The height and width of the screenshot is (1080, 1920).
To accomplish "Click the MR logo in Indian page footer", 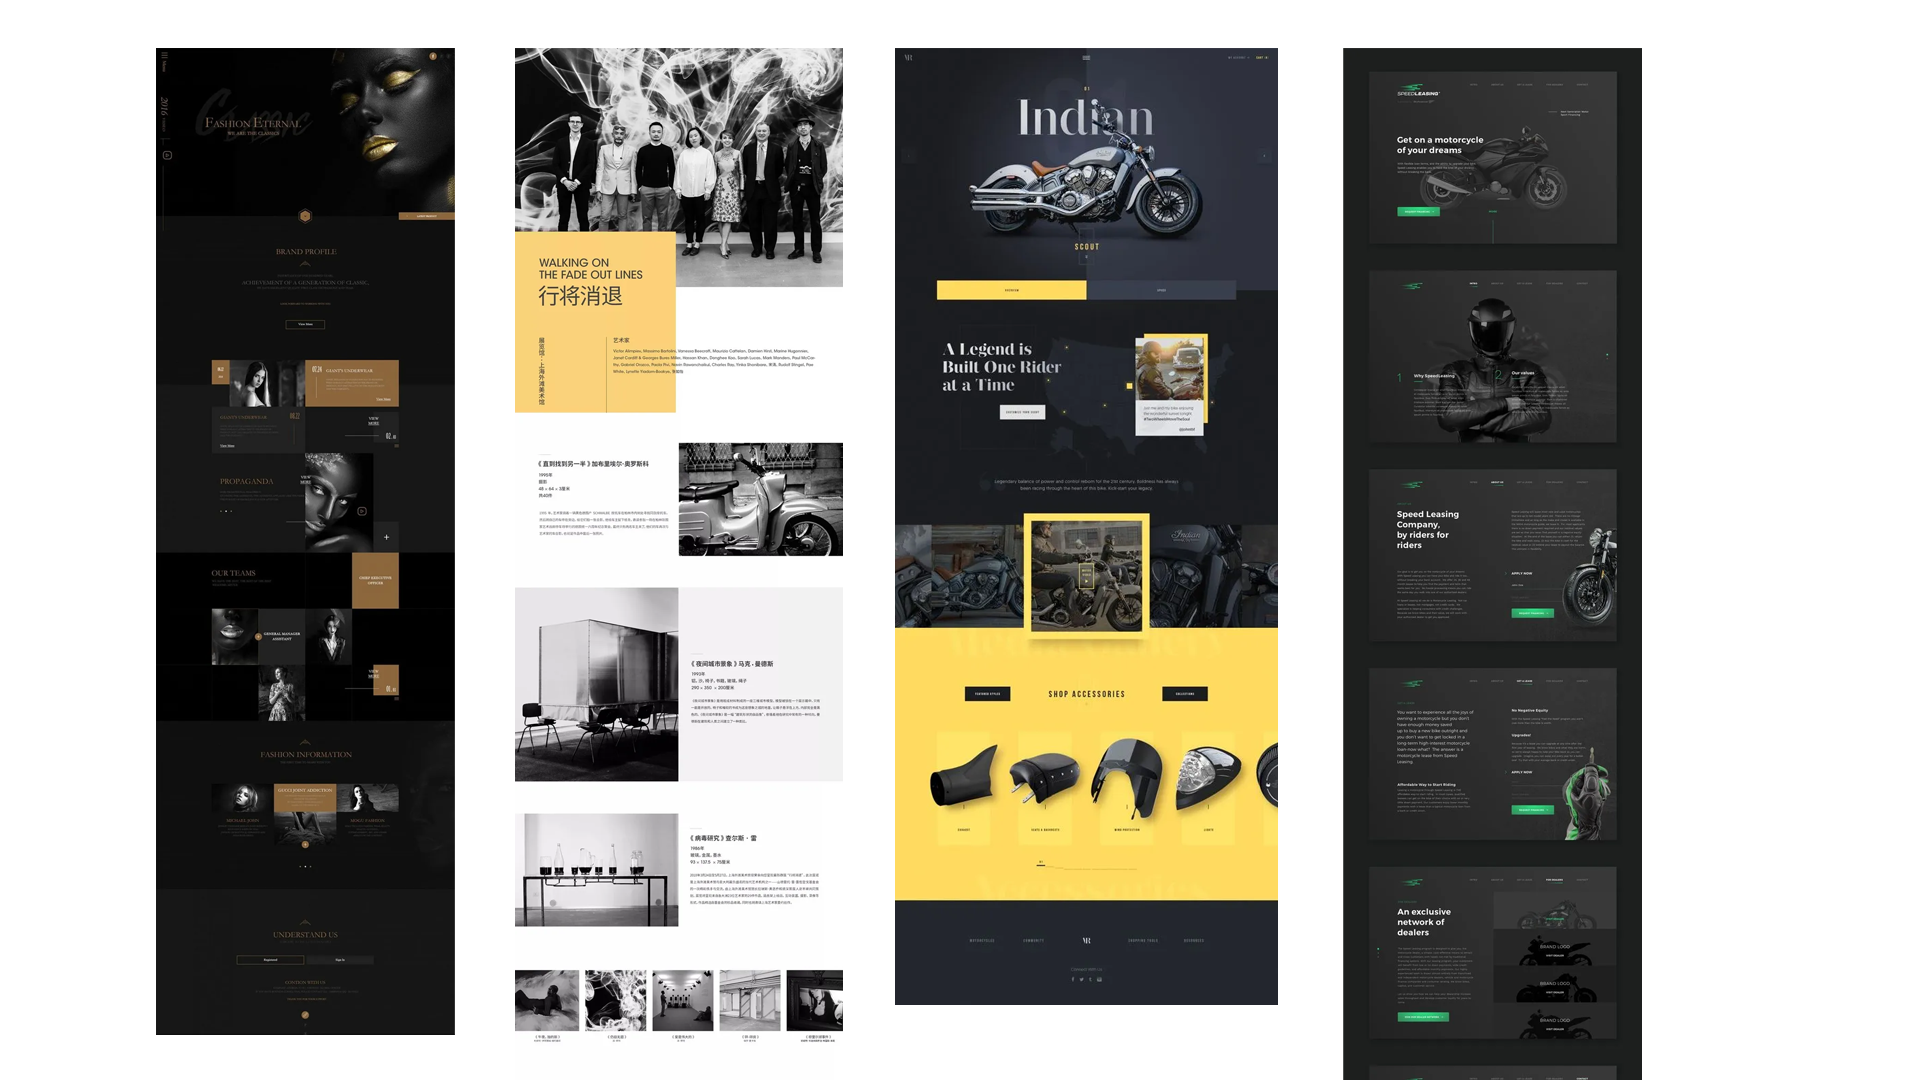I will 1087,940.
